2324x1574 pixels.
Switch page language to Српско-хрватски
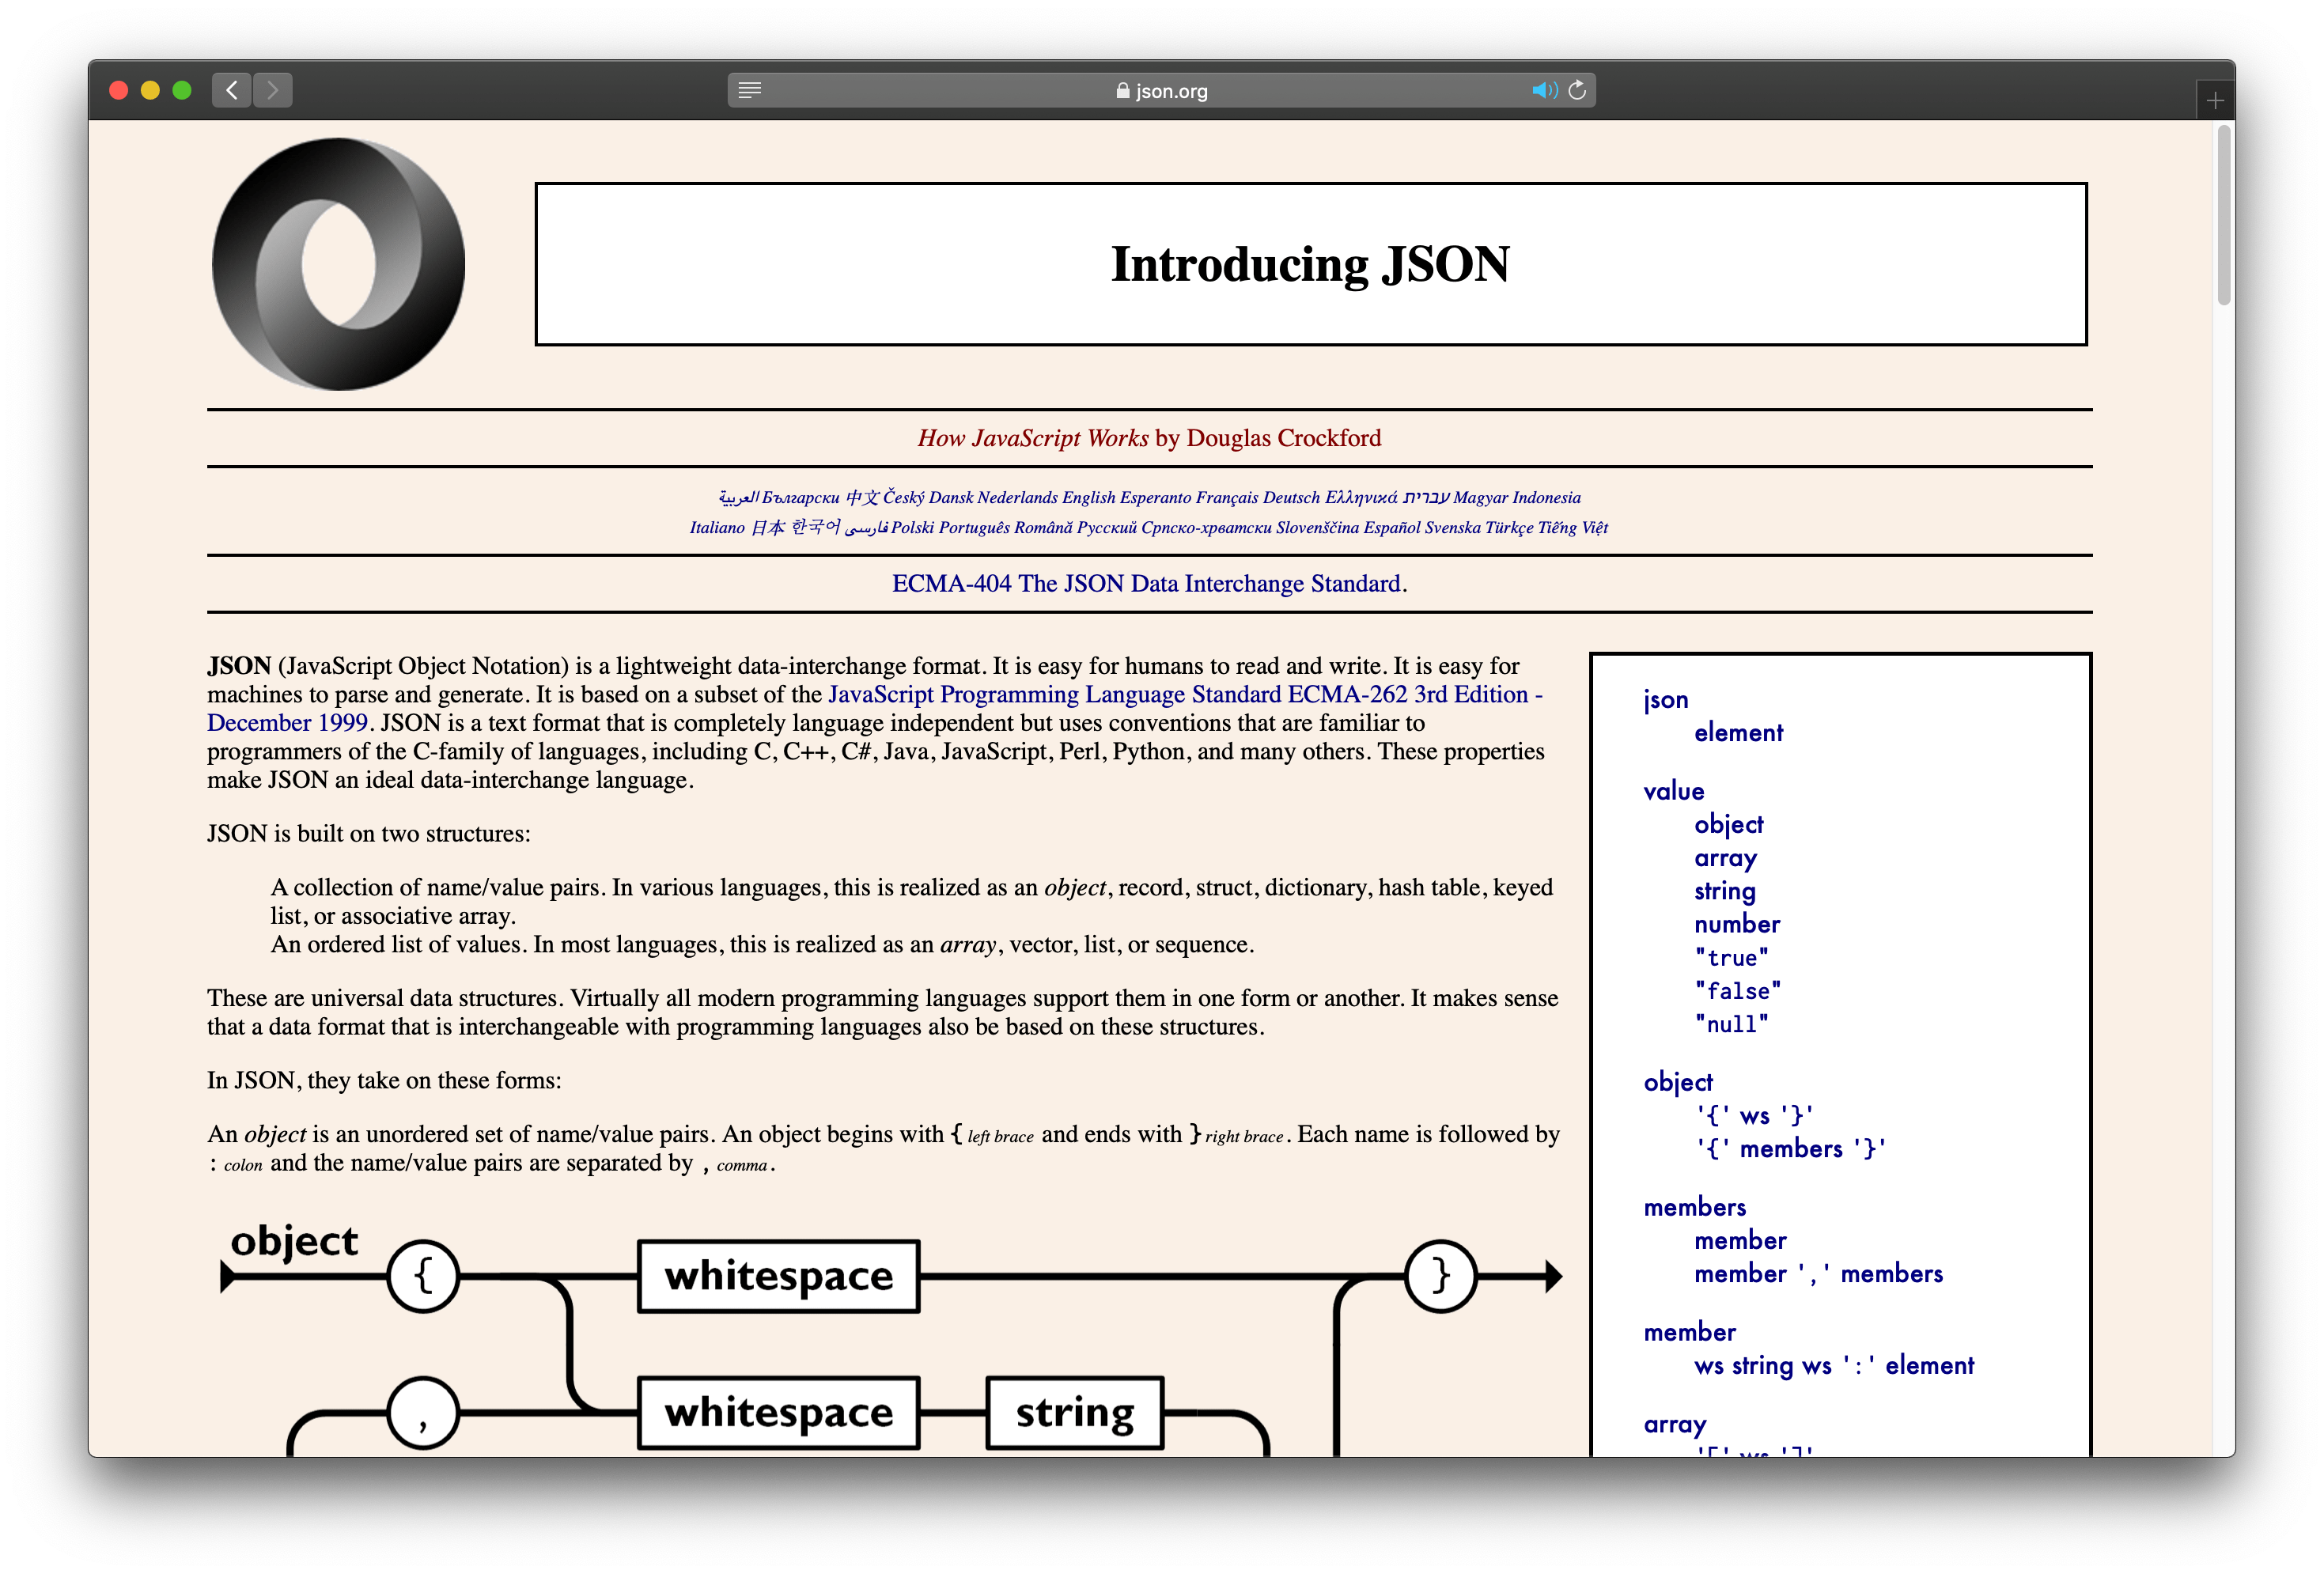pyautogui.click(x=1206, y=528)
